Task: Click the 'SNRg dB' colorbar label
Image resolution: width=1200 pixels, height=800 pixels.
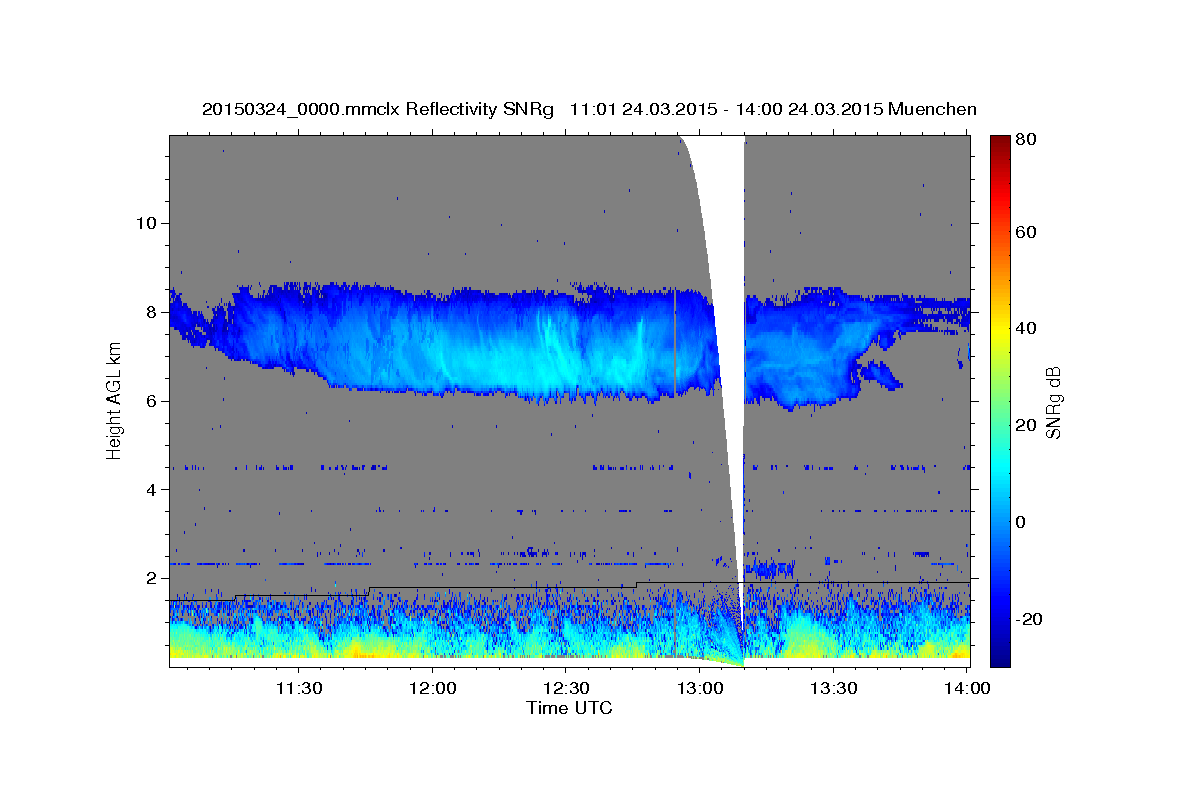Action: point(1052,401)
